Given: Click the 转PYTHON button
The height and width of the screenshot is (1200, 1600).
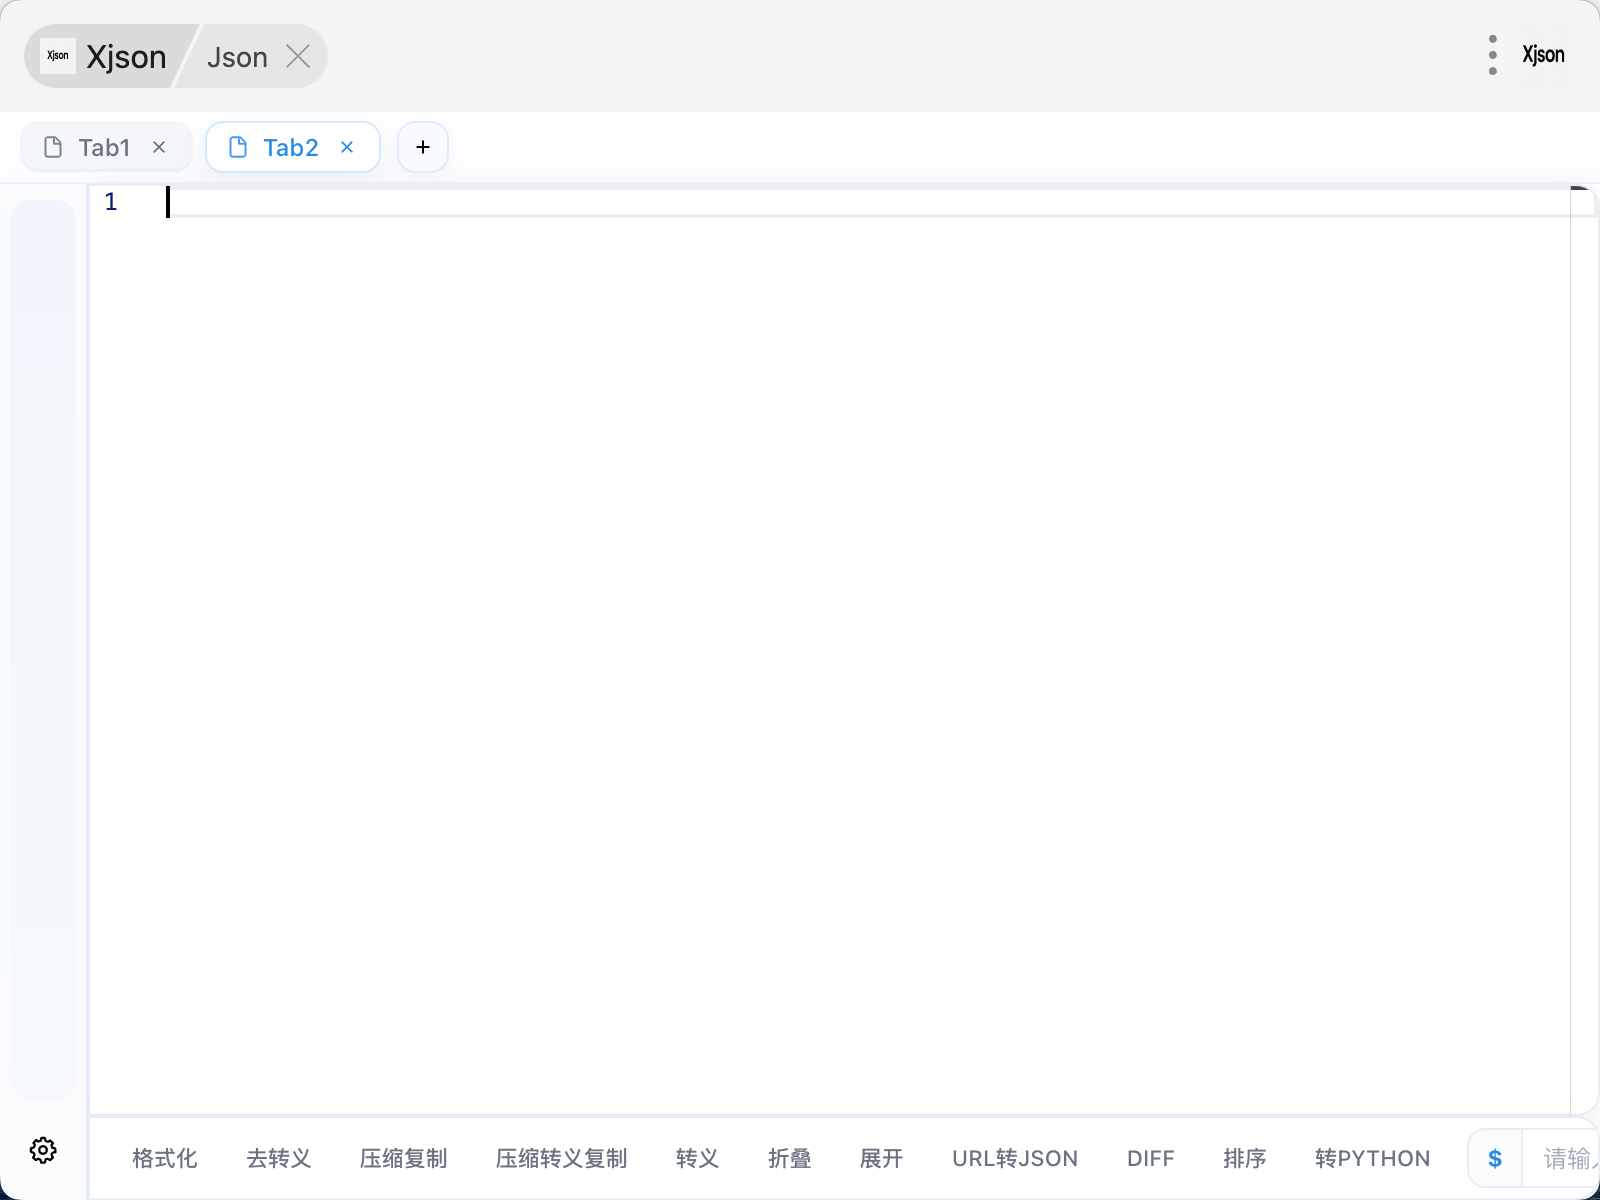Looking at the screenshot, I should [x=1373, y=1158].
